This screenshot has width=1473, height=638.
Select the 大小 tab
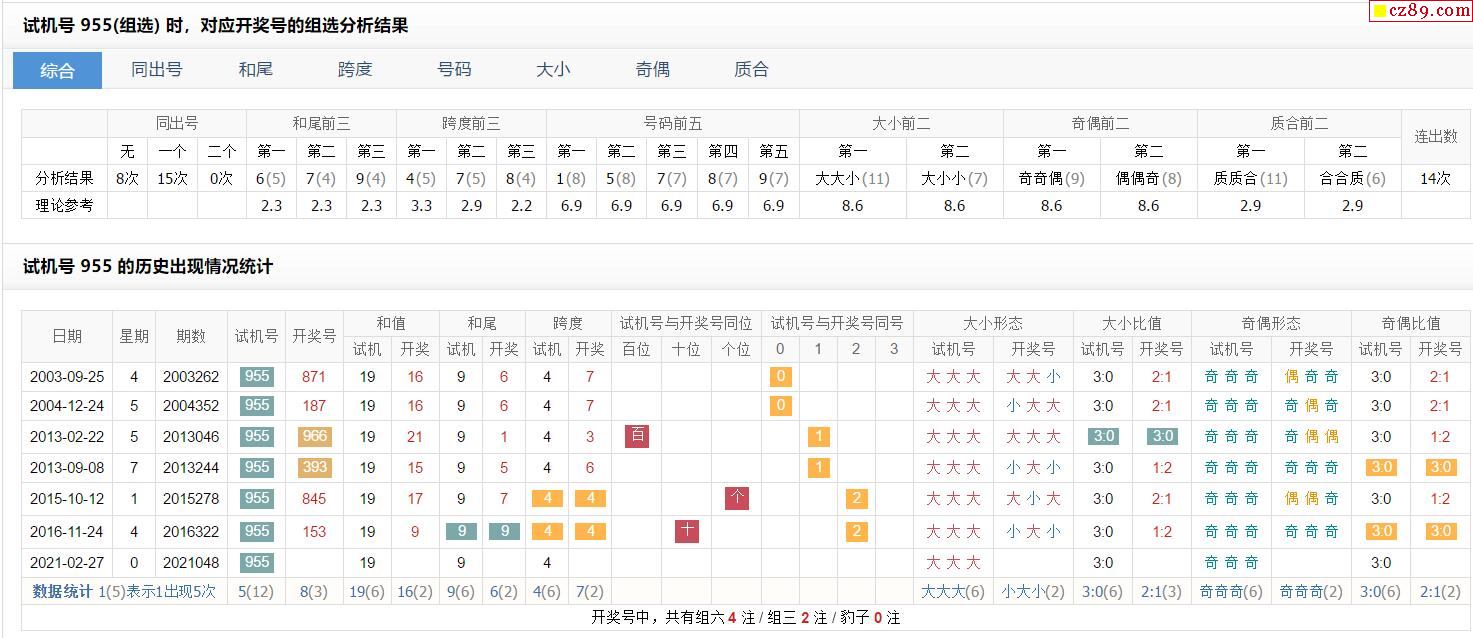(553, 70)
